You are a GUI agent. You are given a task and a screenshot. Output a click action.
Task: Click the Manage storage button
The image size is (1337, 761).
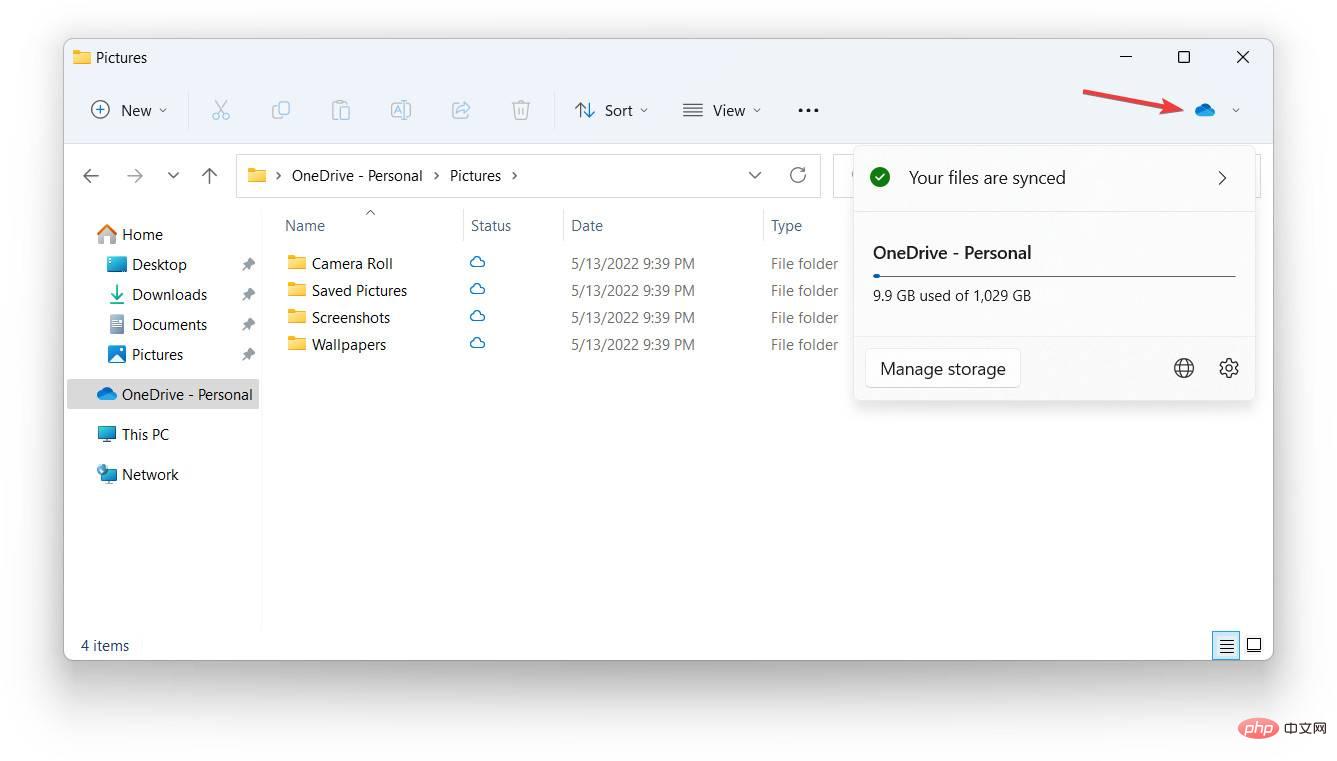943,368
